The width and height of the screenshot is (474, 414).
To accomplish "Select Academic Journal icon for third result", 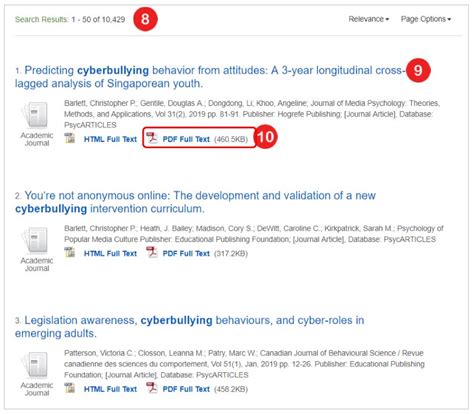I will click(35, 365).
